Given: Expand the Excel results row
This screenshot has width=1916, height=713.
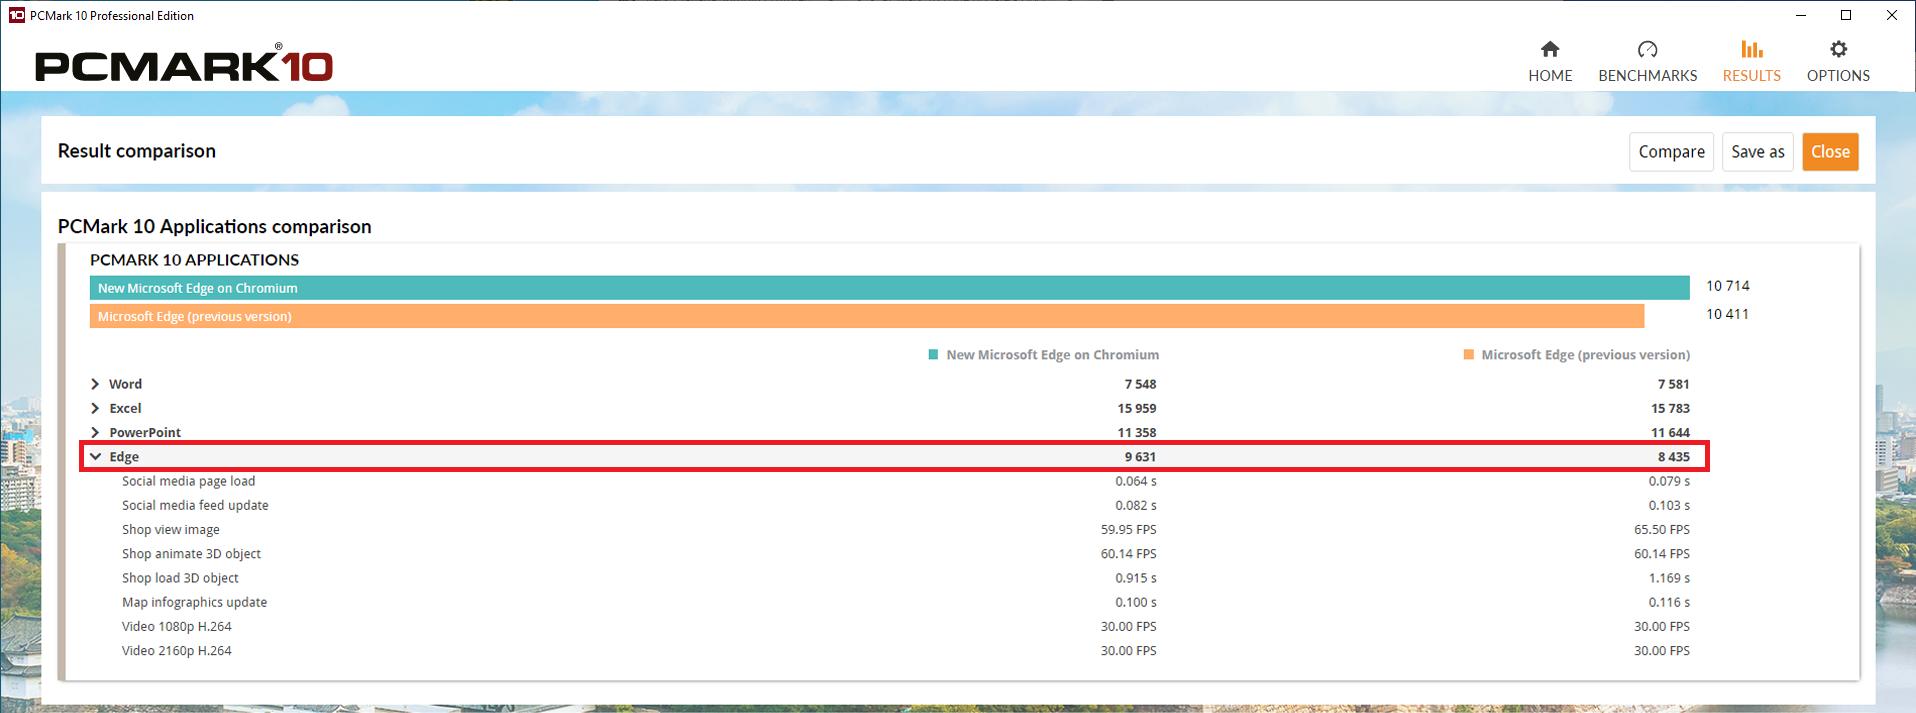Looking at the screenshot, I should [95, 408].
